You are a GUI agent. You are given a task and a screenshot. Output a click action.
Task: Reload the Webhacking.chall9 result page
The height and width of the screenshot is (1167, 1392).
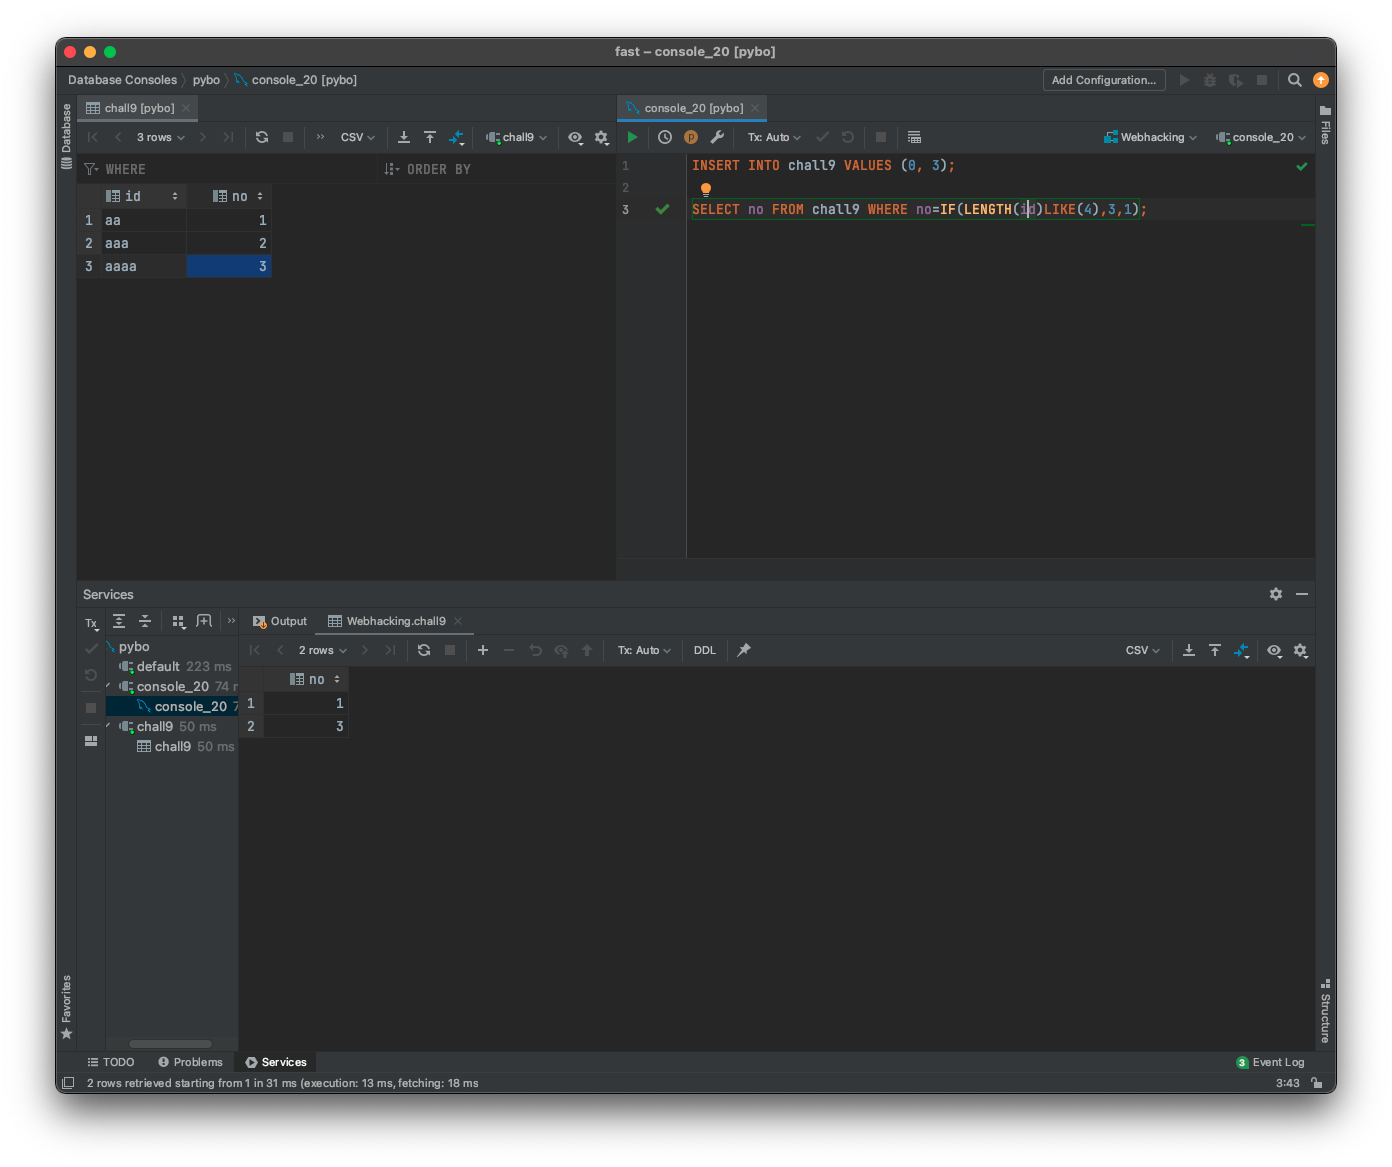click(424, 650)
